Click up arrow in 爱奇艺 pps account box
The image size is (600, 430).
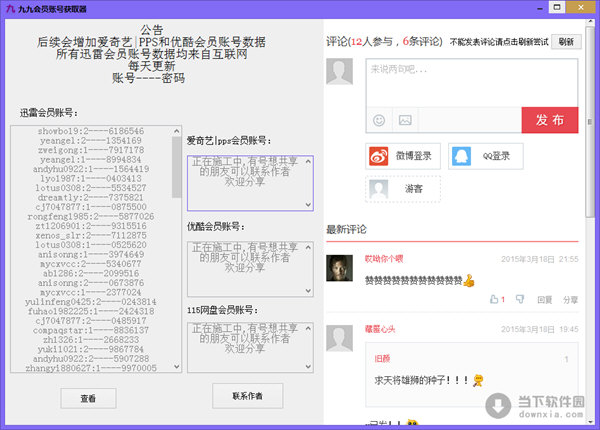(308, 161)
